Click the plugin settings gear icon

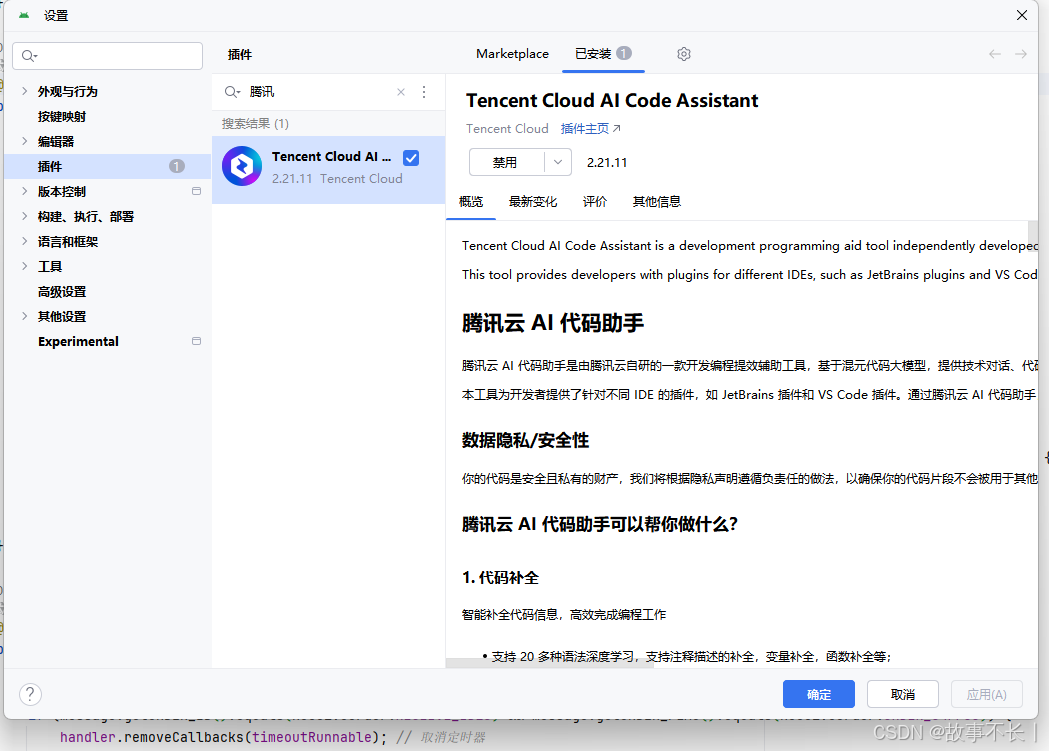tap(683, 54)
